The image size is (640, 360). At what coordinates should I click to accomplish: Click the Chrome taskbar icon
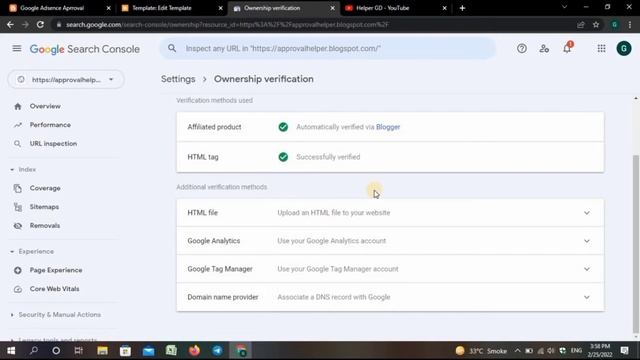point(241,351)
